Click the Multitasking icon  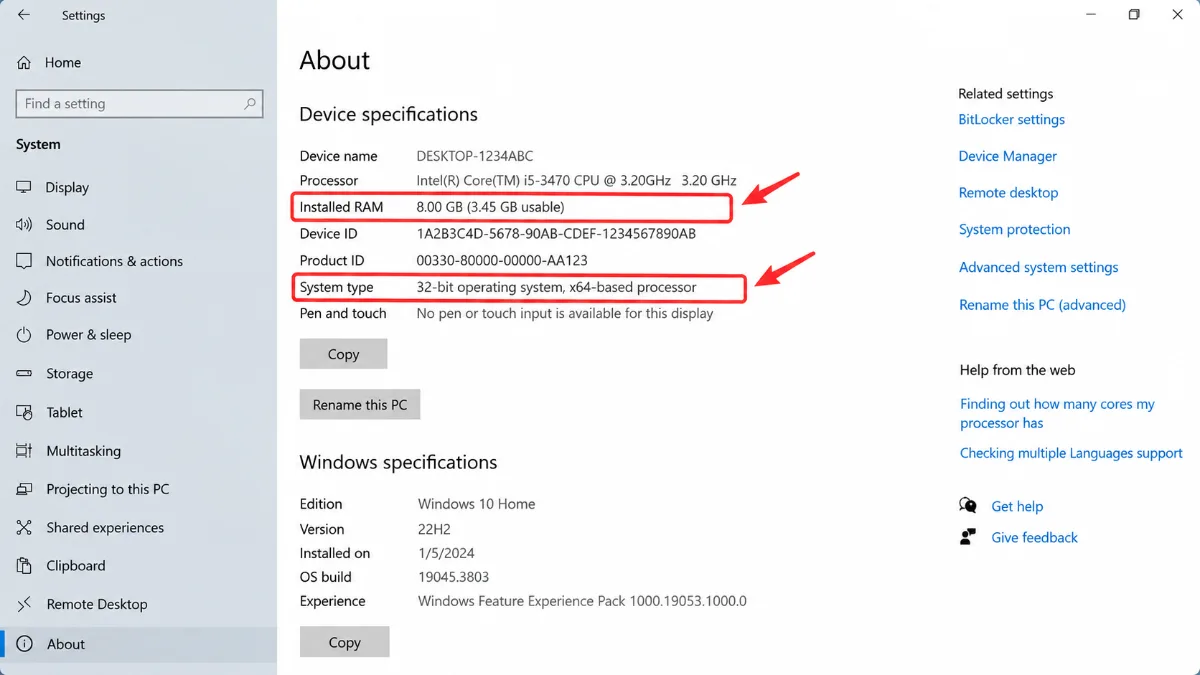click(25, 451)
